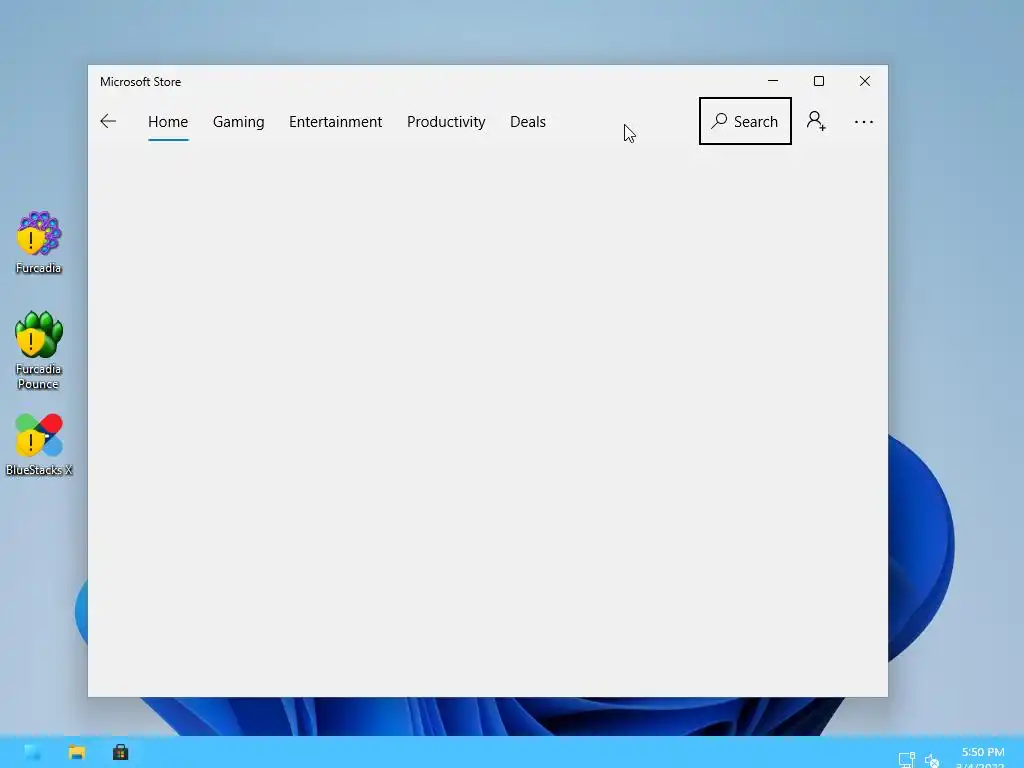1024x768 pixels.
Task: Open the three-dot See more menu
Action: coord(863,122)
